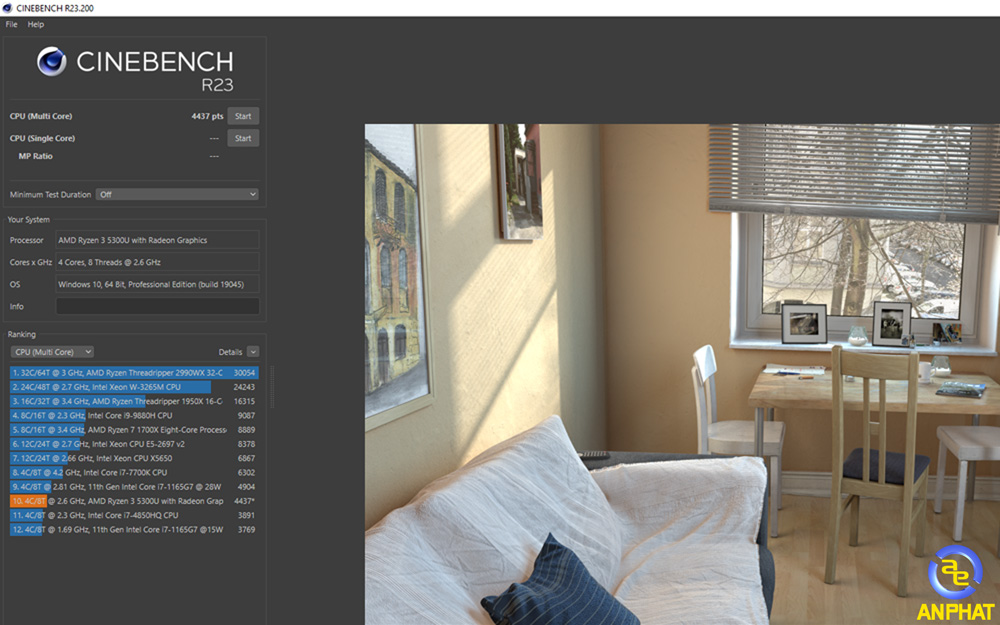This screenshot has width=1000, height=625.
Task: Click the 4437 pts Multi Core score
Action: 207,116
